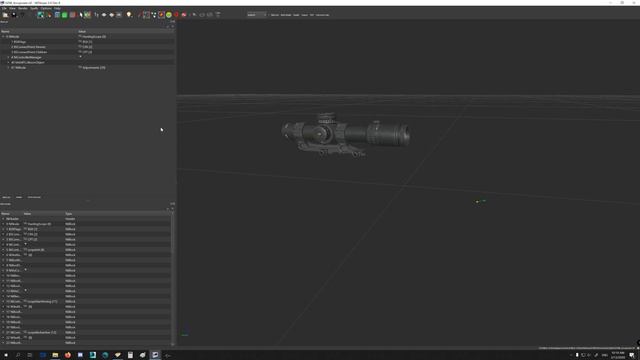Click the Save As disk icon
Image resolution: width=640 pixels, height=360 pixels.
[x=14, y=15]
